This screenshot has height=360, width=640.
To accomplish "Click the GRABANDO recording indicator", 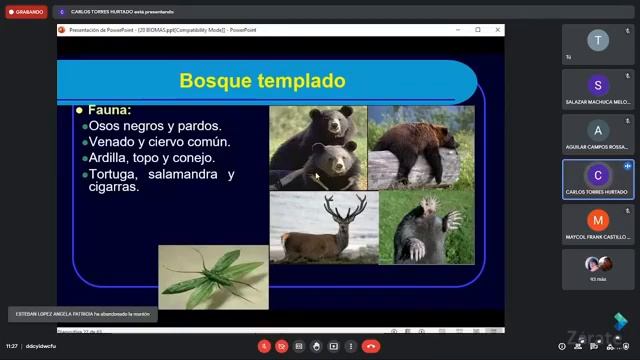I will pyautogui.click(x=27, y=12).
